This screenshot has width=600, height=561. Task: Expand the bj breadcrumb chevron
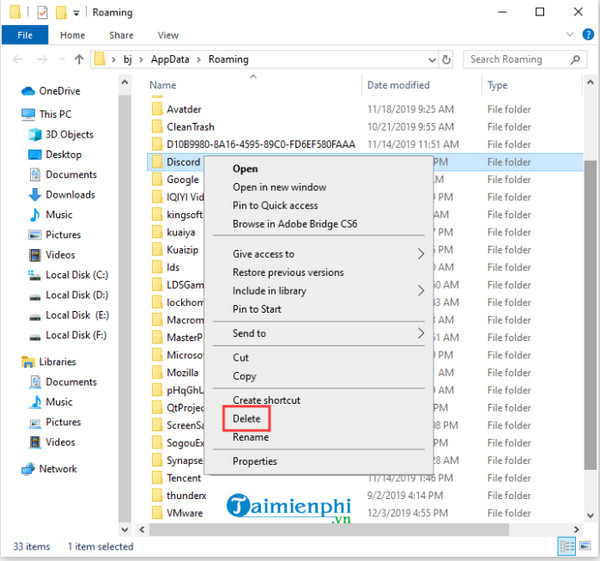click(141, 60)
